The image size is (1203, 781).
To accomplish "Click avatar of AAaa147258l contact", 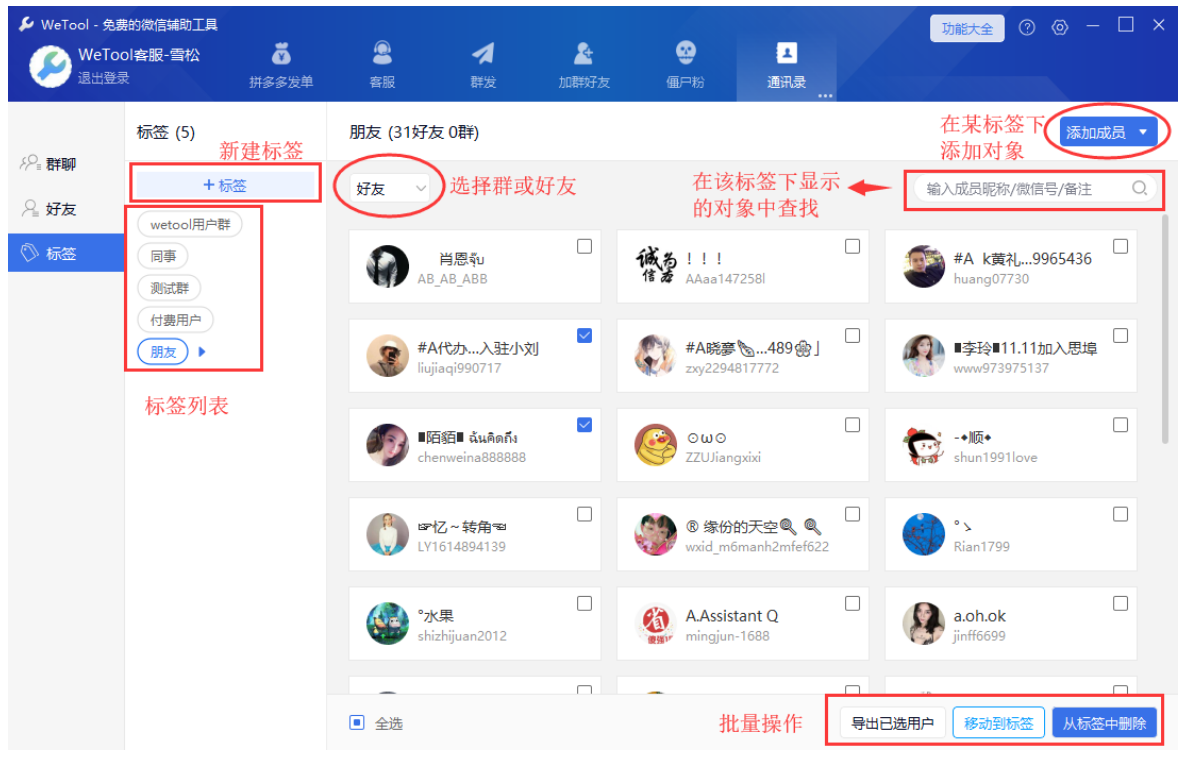I will tap(656, 267).
